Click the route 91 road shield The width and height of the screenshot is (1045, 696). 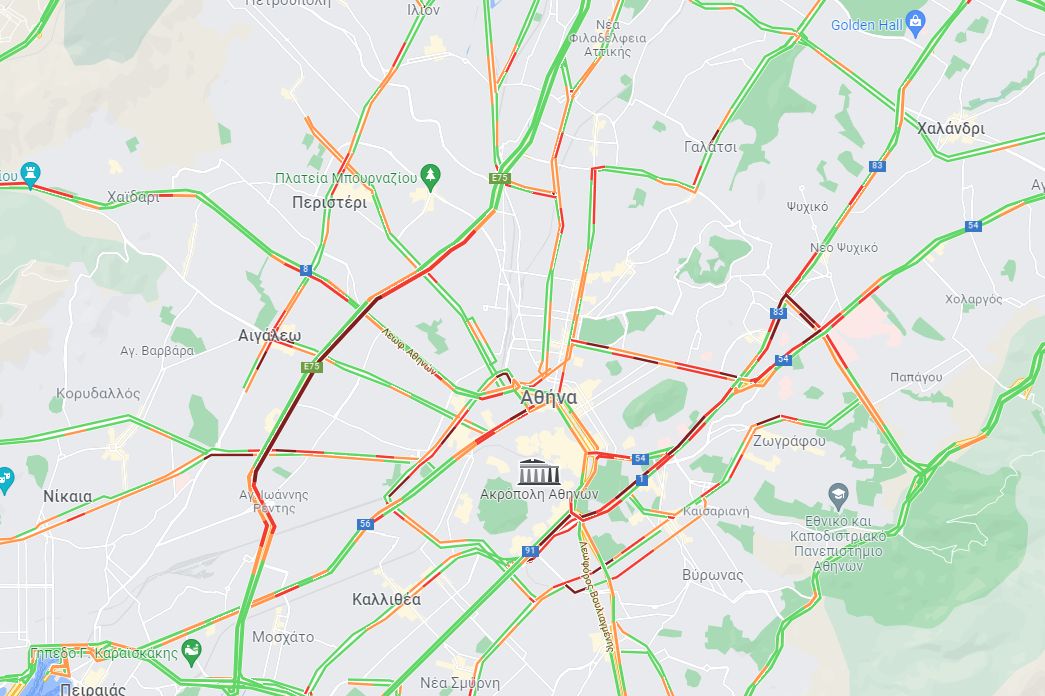pyautogui.click(x=530, y=551)
